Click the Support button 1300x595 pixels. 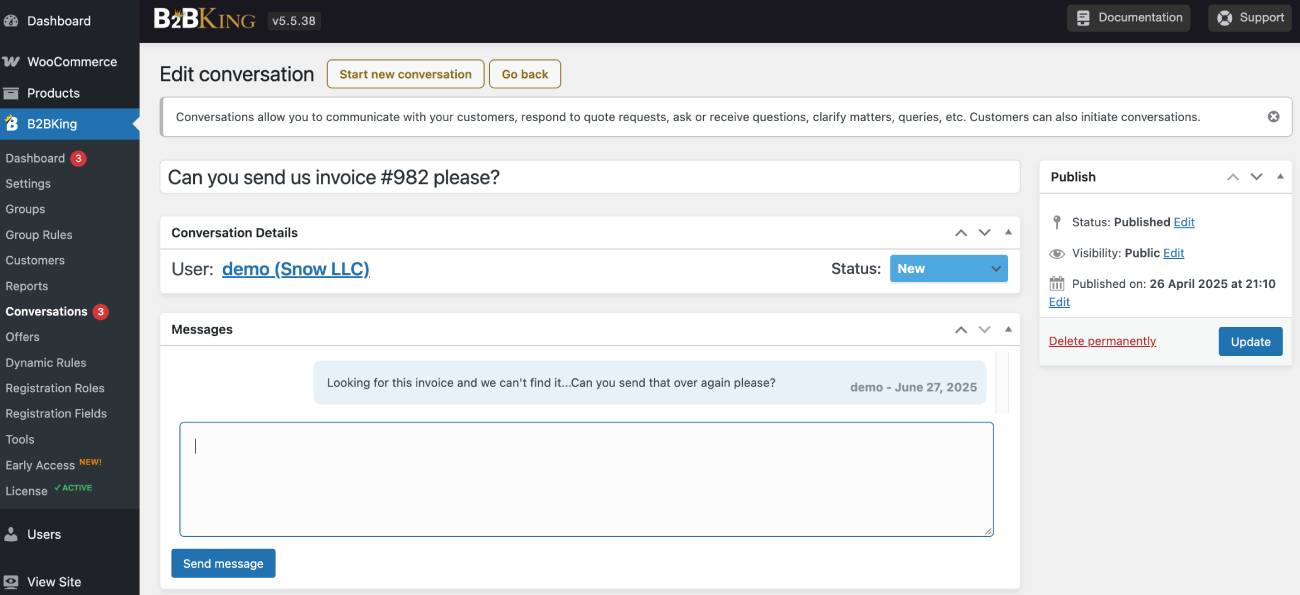(x=1250, y=17)
